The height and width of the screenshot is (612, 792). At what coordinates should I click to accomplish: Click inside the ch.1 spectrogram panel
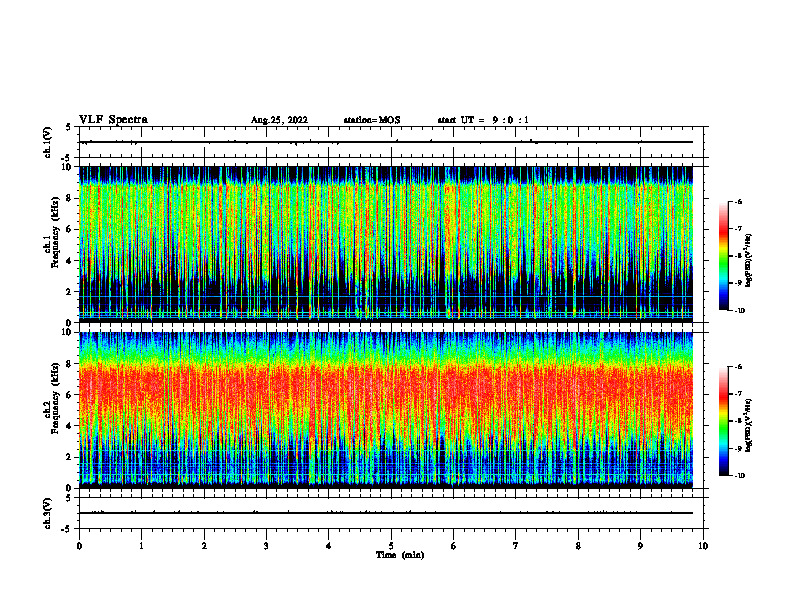[386, 244]
